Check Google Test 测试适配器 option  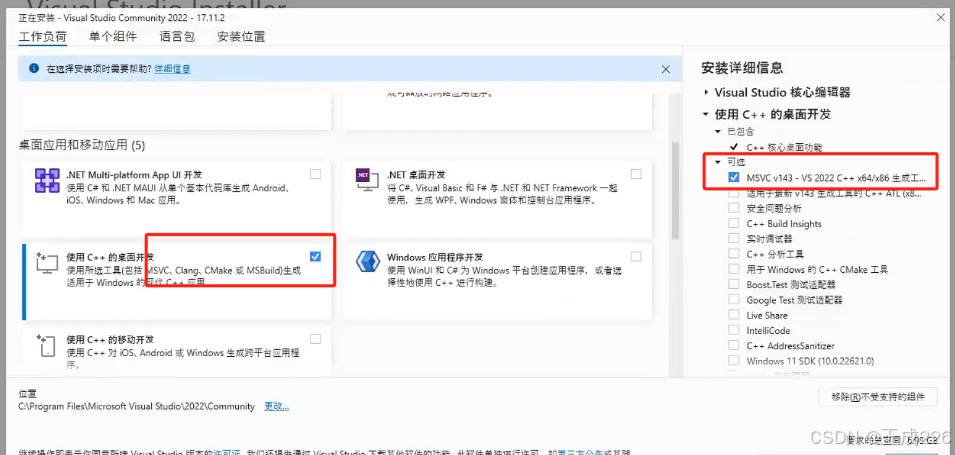(734, 300)
